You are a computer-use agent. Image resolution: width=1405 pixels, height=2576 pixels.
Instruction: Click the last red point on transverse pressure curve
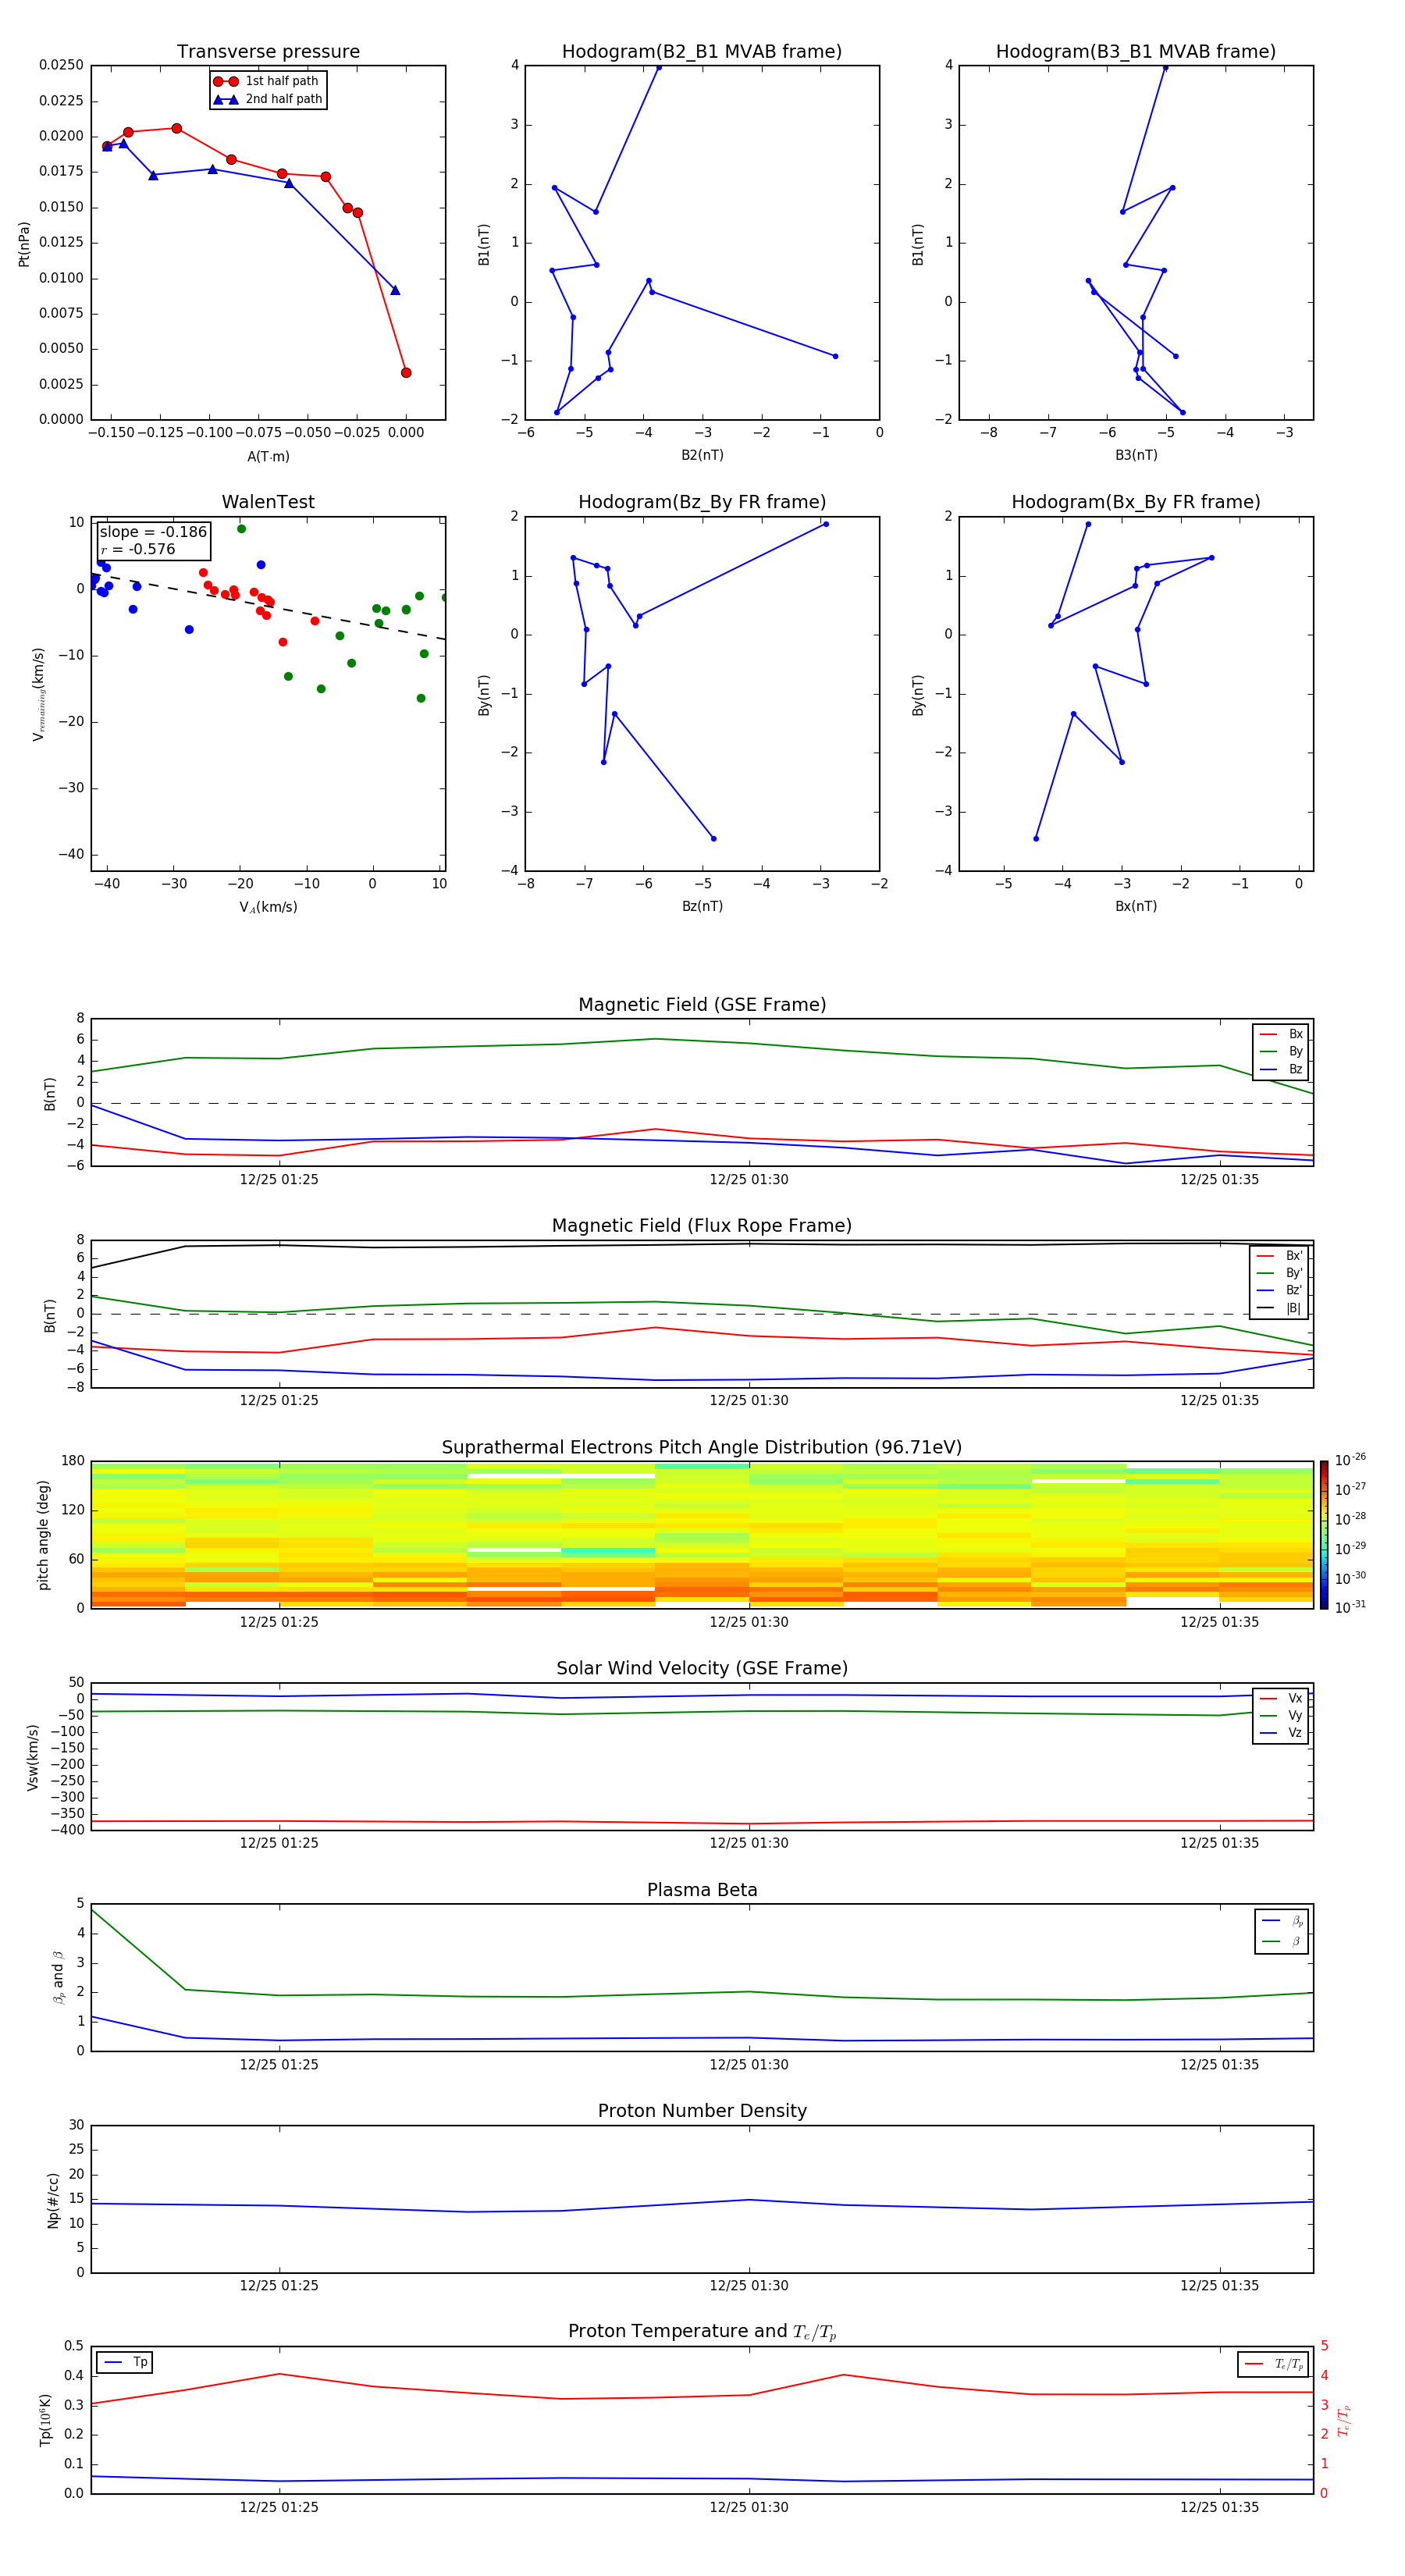[x=406, y=373]
